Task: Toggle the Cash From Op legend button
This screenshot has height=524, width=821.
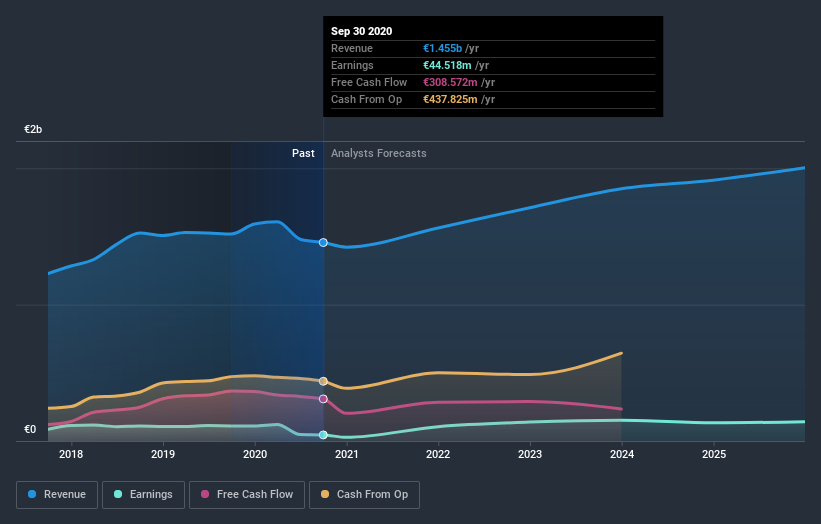Action: (364, 495)
